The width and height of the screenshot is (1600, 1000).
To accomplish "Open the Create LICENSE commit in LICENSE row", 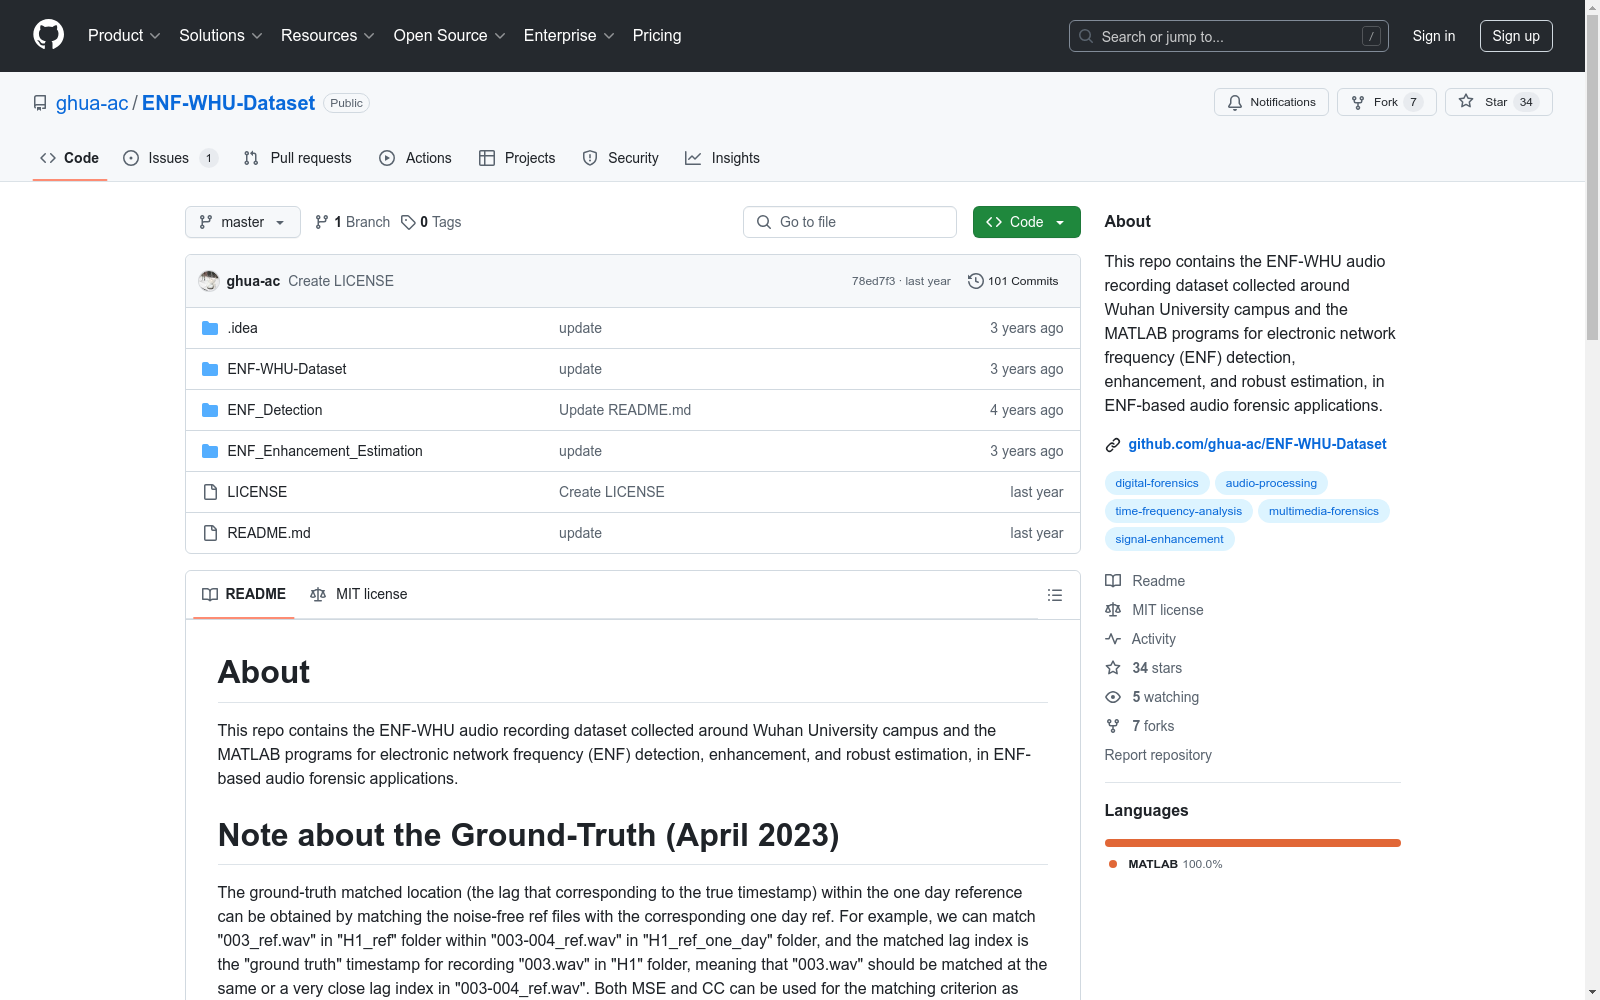I will pyautogui.click(x=612, y=492).
